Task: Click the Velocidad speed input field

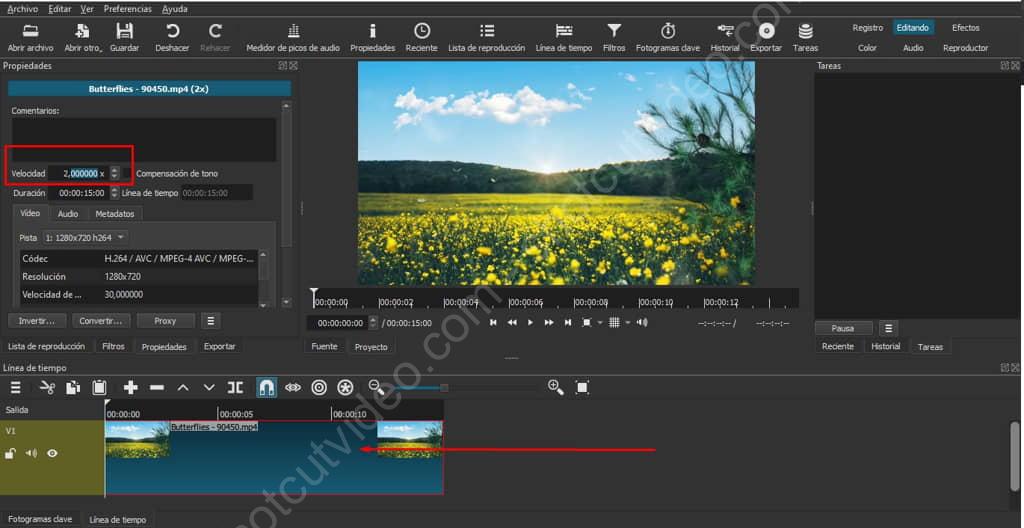Action: tap(79, 173)
